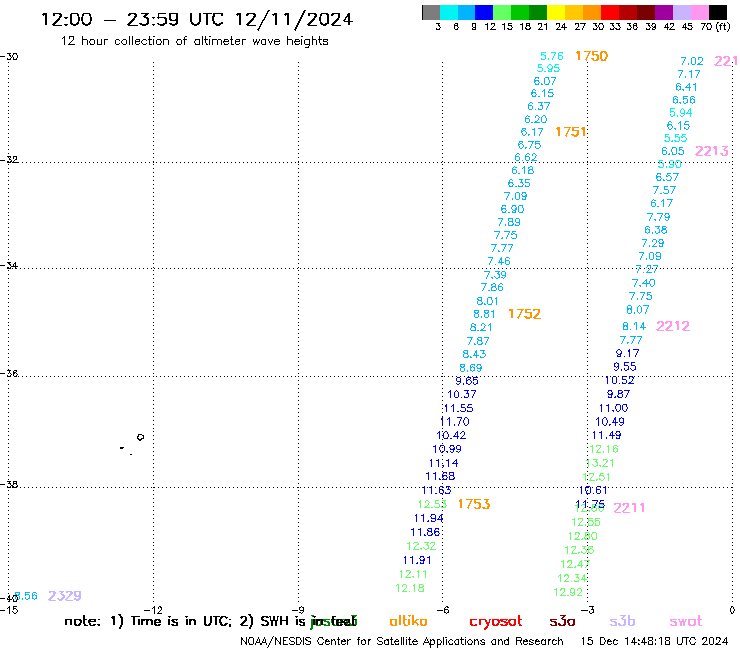
Task: Click the wave height value '10.52'
Action: (620, 380)
